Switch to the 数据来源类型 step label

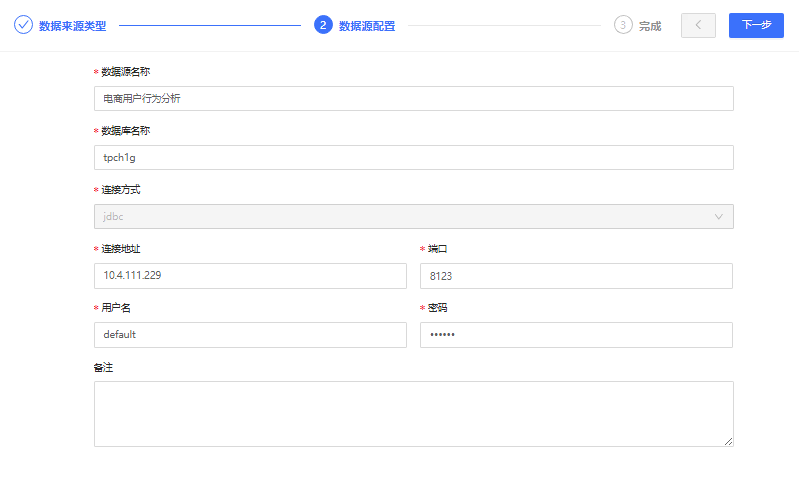[x=72, y=26]
